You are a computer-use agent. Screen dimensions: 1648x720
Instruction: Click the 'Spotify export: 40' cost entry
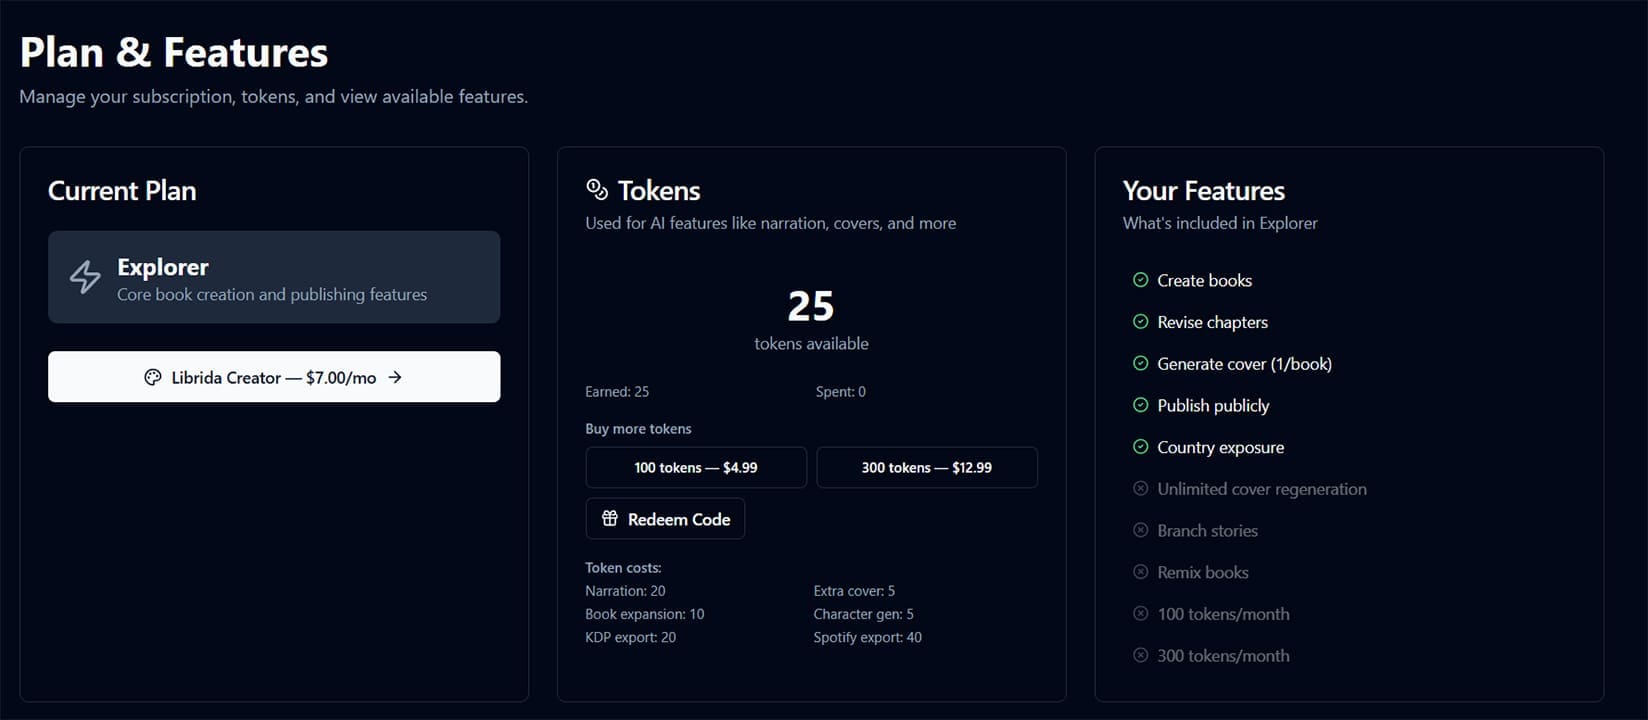(x=868, y=637)
